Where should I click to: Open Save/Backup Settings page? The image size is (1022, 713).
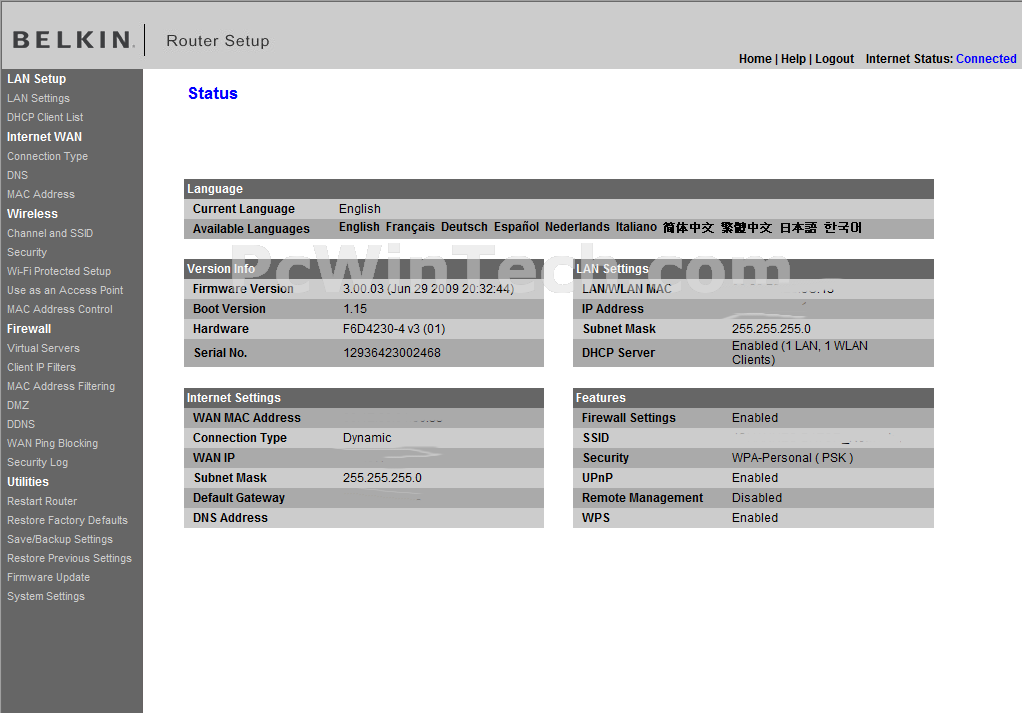tap(59, 539)
